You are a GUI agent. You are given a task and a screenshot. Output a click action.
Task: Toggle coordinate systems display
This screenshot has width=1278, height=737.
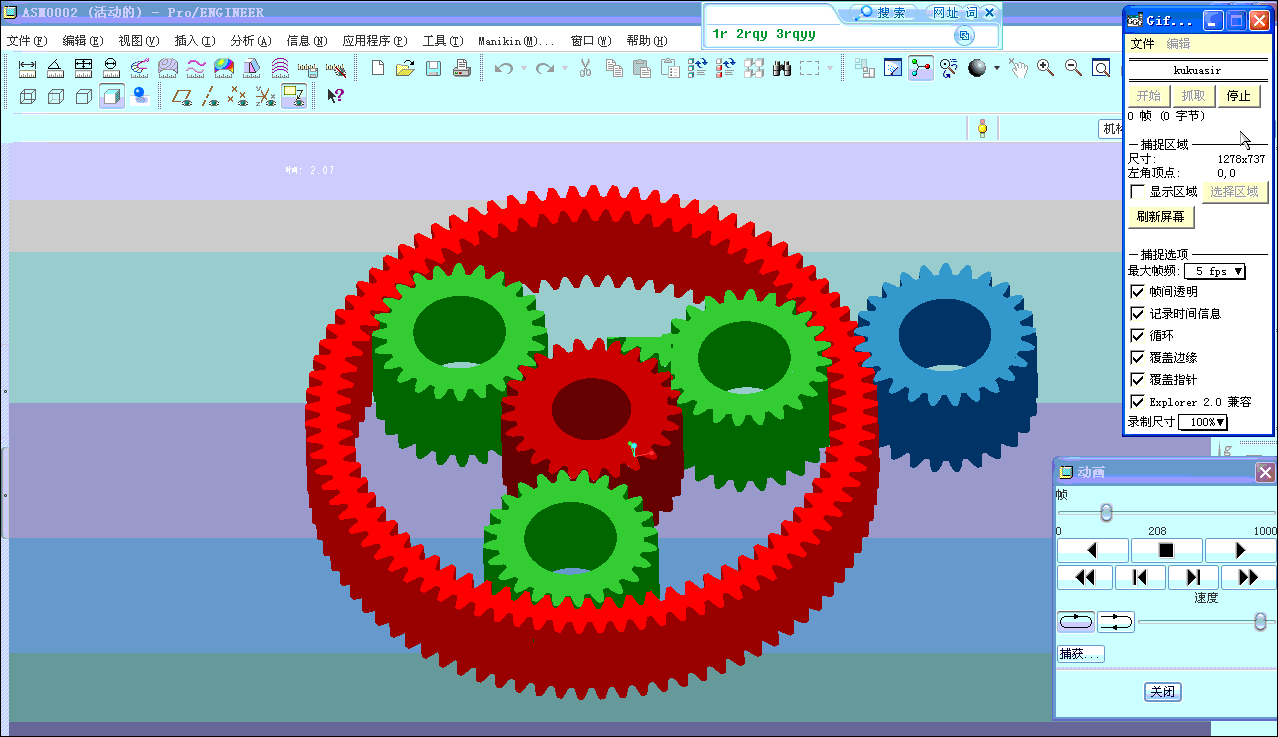point(265,96)
